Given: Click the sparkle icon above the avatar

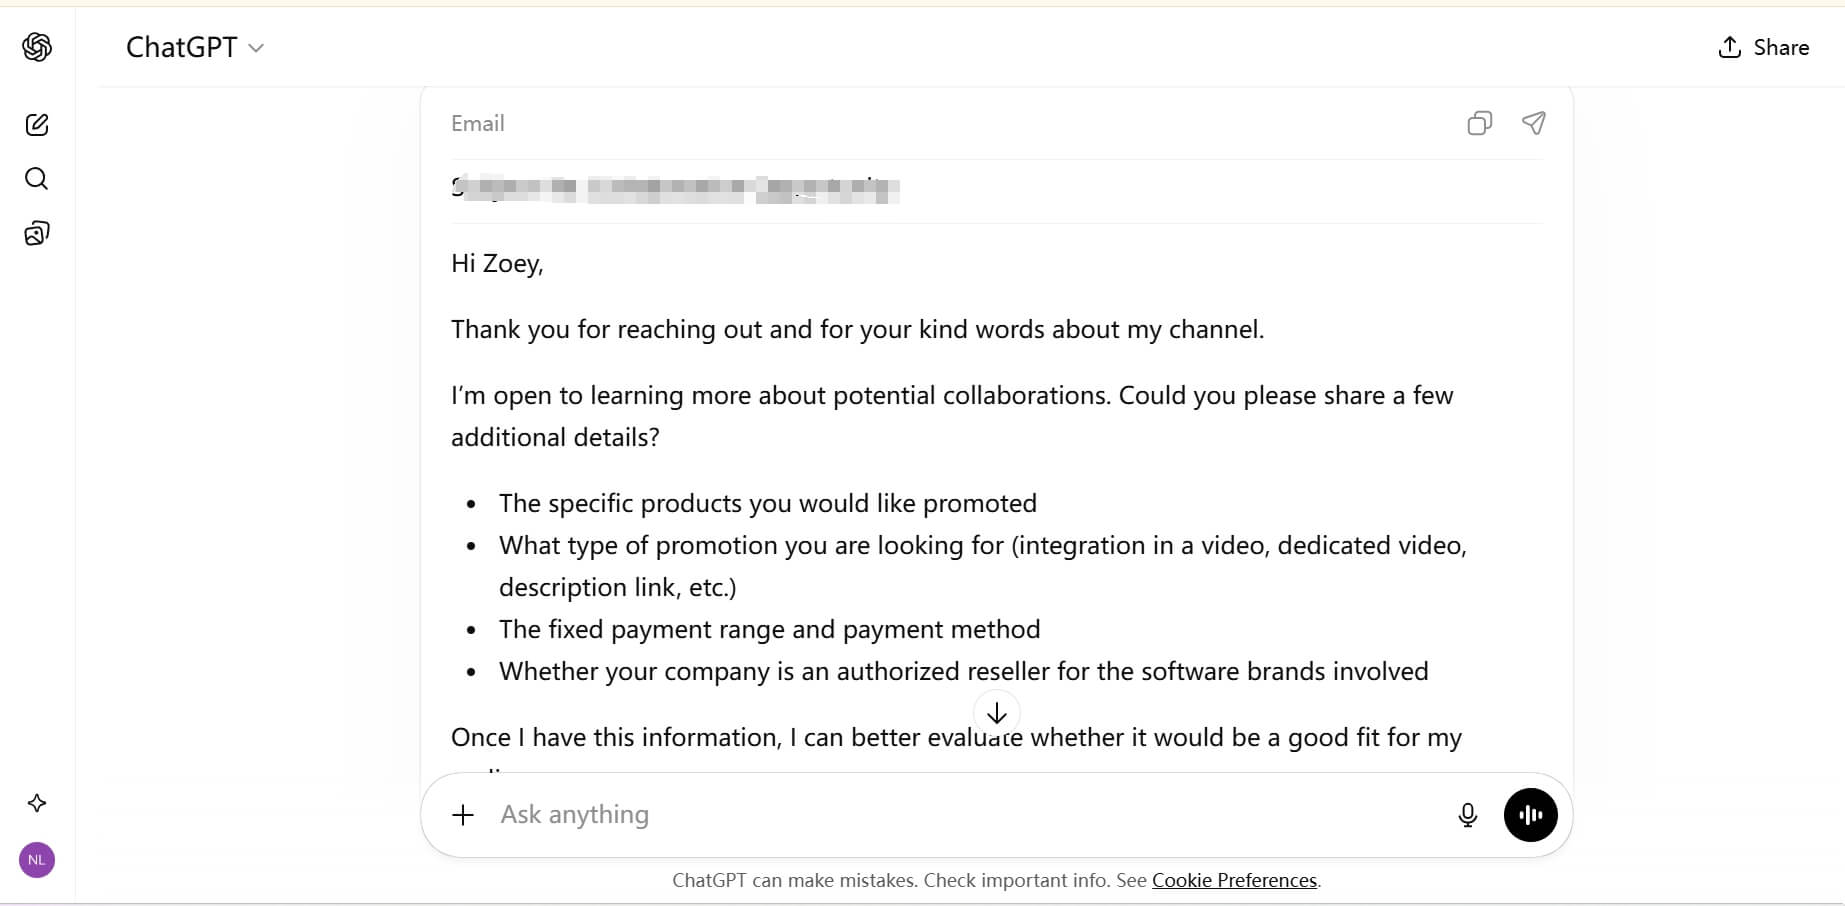Looking at the screenshot, I should [x=37, y=803].
